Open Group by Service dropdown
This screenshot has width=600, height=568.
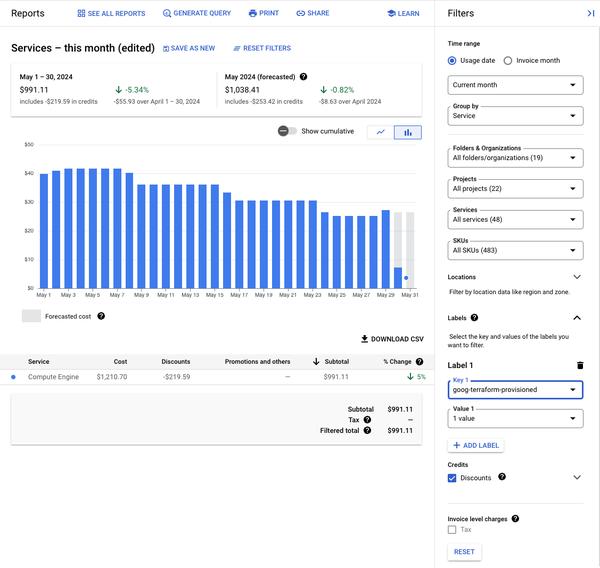tap(515, 116)
